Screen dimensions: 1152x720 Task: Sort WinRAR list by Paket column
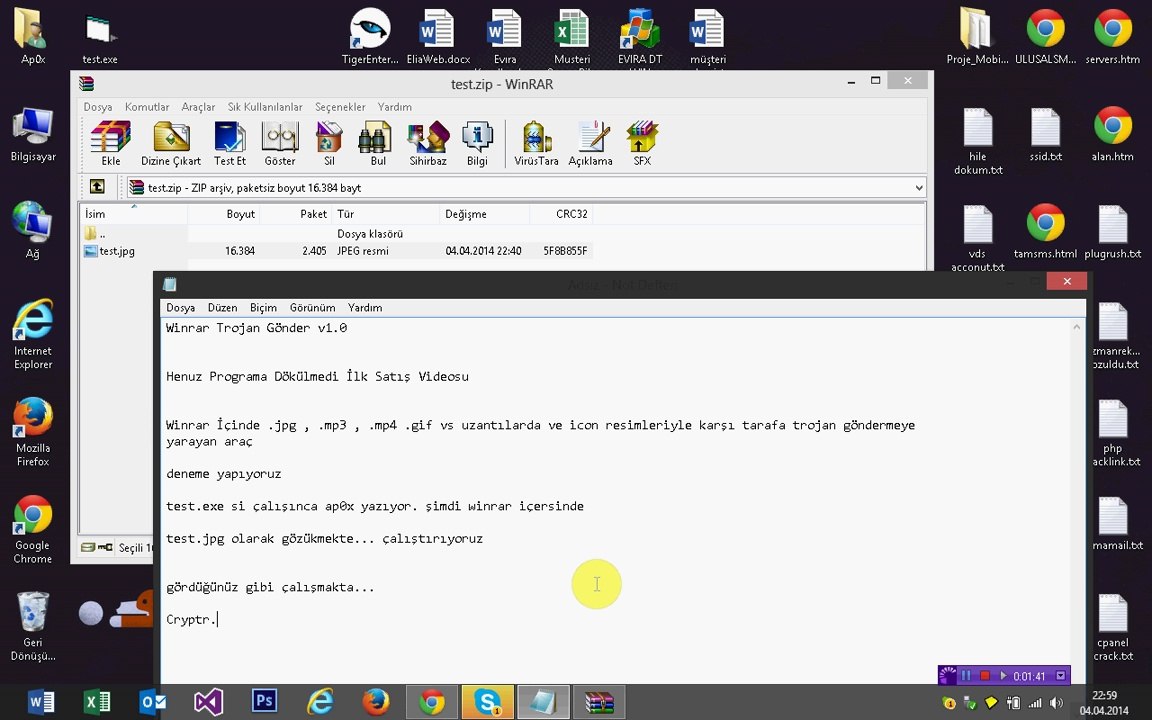point(295,214)
